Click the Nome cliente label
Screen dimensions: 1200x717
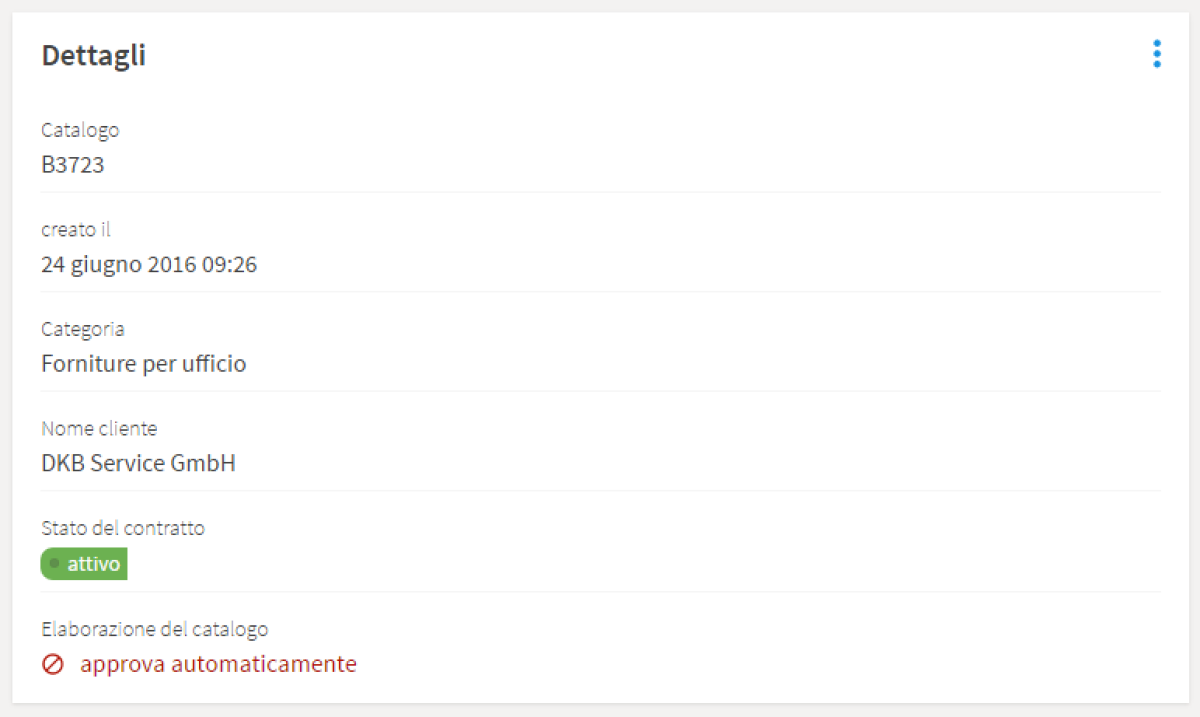pos(99,429)
